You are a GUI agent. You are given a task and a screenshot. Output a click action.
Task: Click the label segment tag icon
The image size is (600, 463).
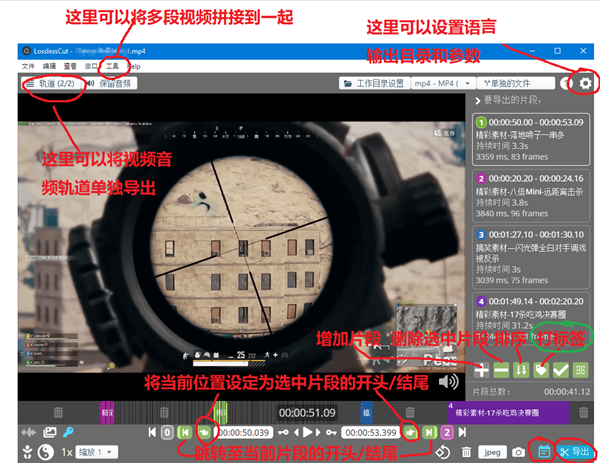(540, 369)
